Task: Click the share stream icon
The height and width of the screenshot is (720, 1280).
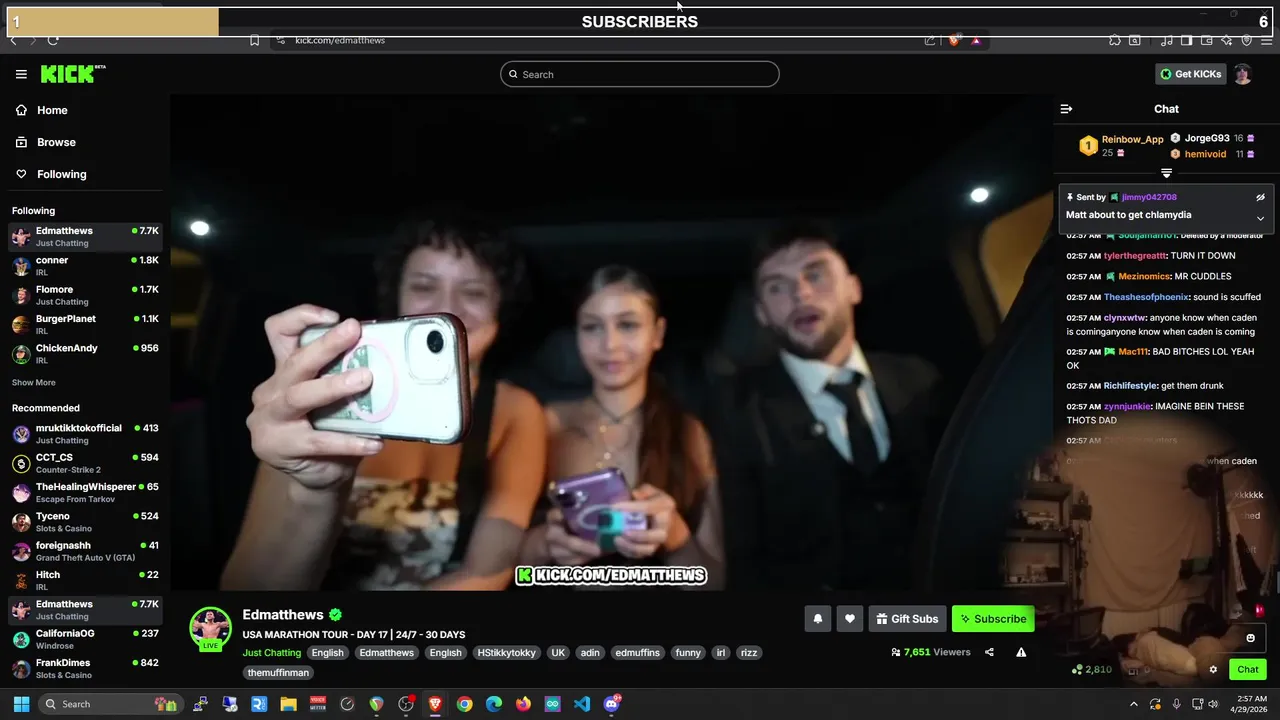Action: [989, 652]
